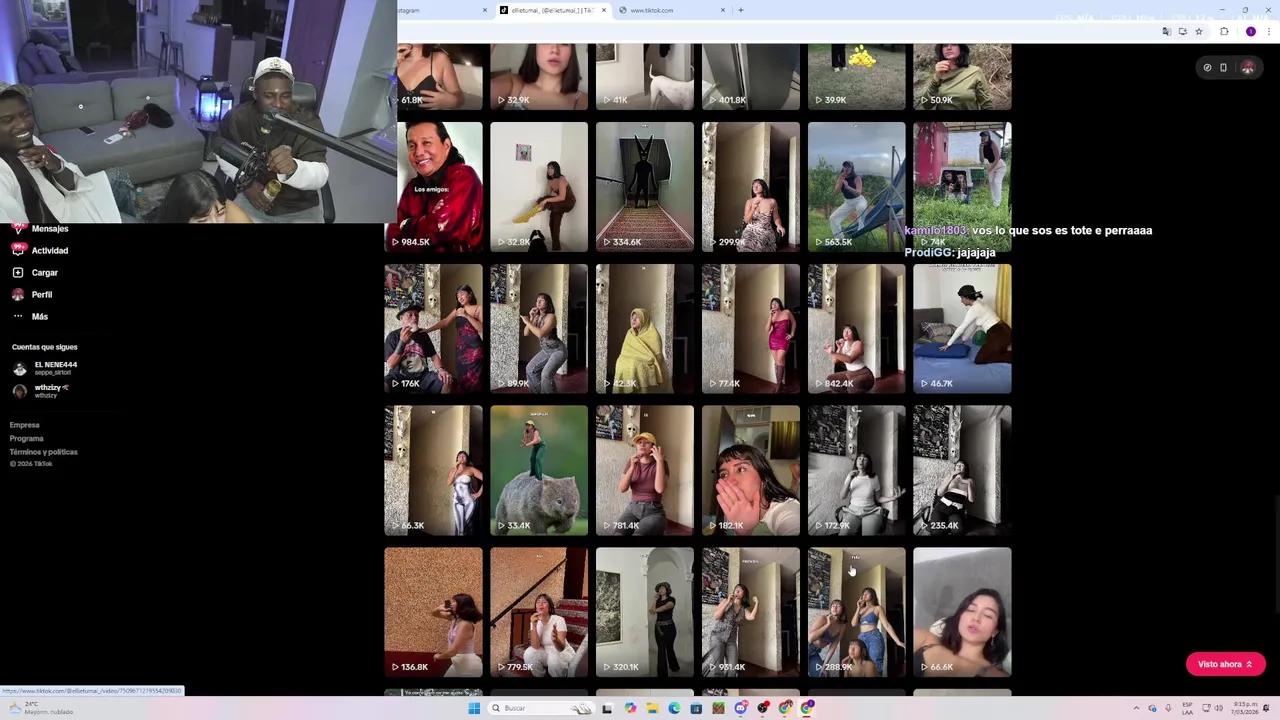The image size is (1280, 720).
Task: Open wombat video with 33.4K views
Action: pos(539,470)
